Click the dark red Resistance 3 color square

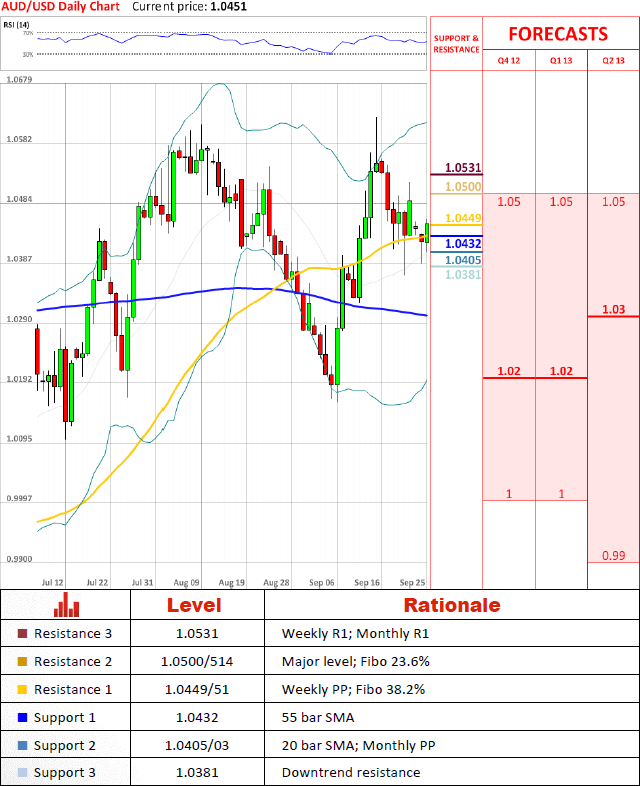(23, 634)
